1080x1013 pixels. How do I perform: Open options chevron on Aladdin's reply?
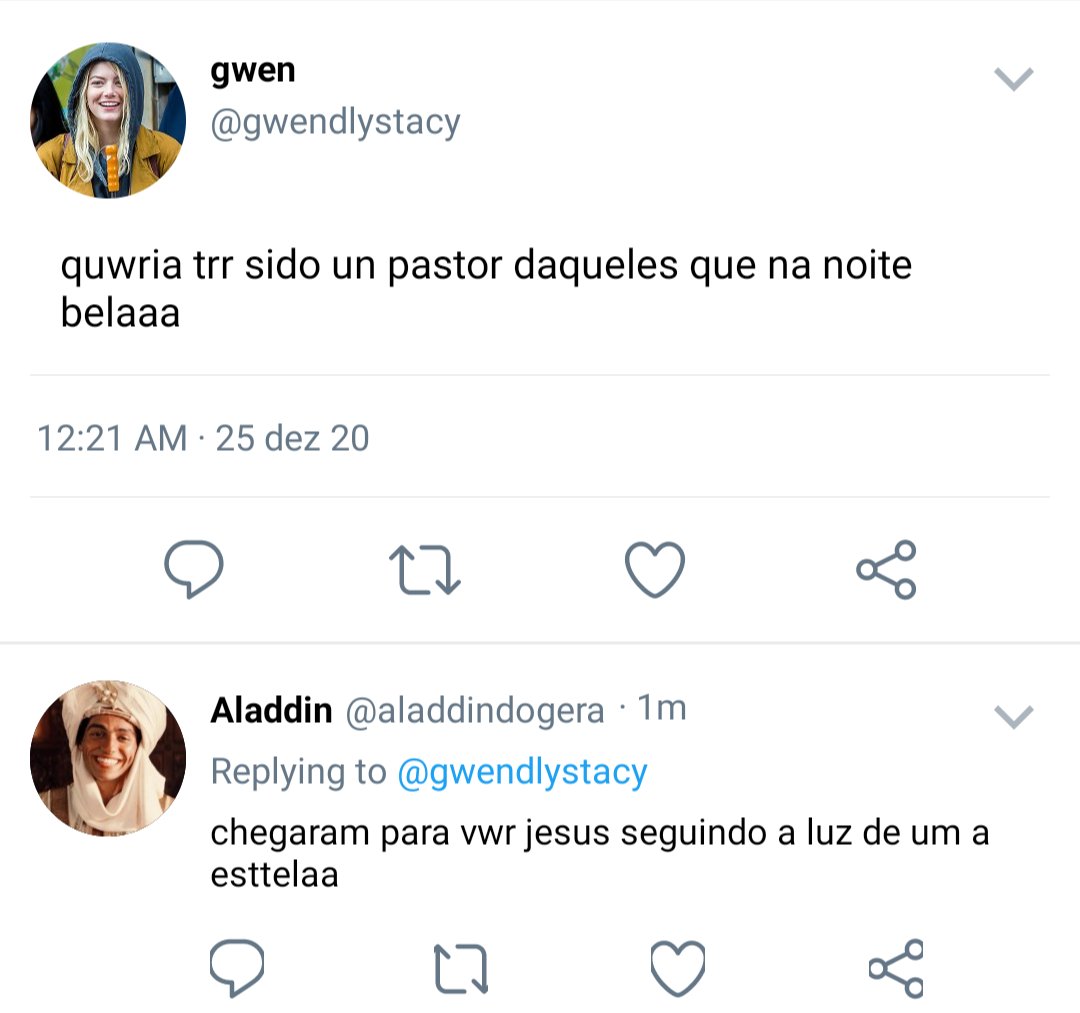coord(1014,716)
